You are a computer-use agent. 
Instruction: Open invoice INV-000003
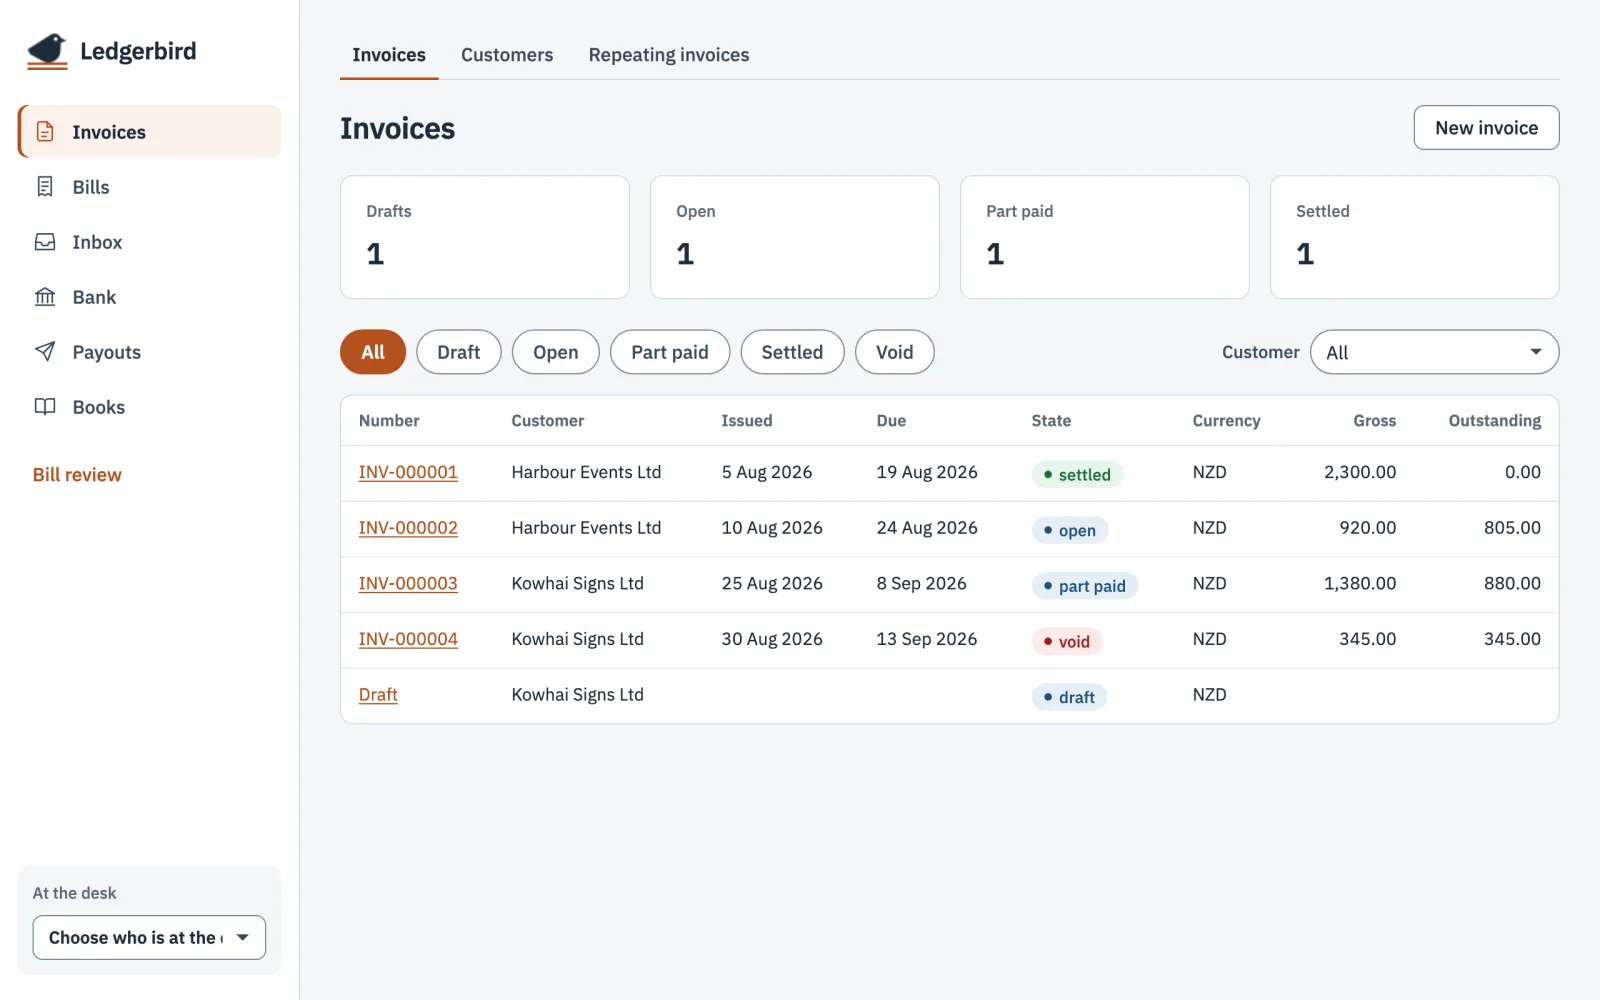[408, 583]
